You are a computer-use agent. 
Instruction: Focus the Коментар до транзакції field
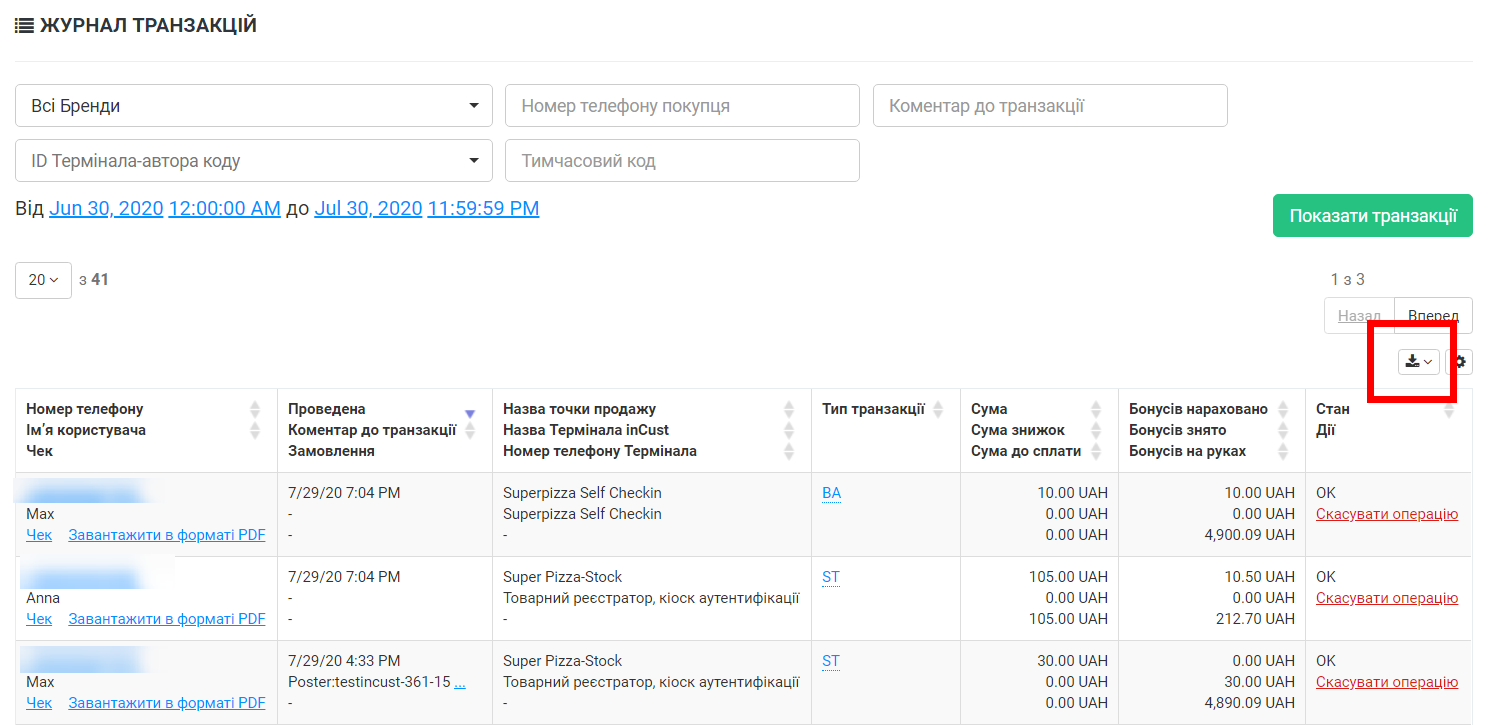pos(1050,106)
